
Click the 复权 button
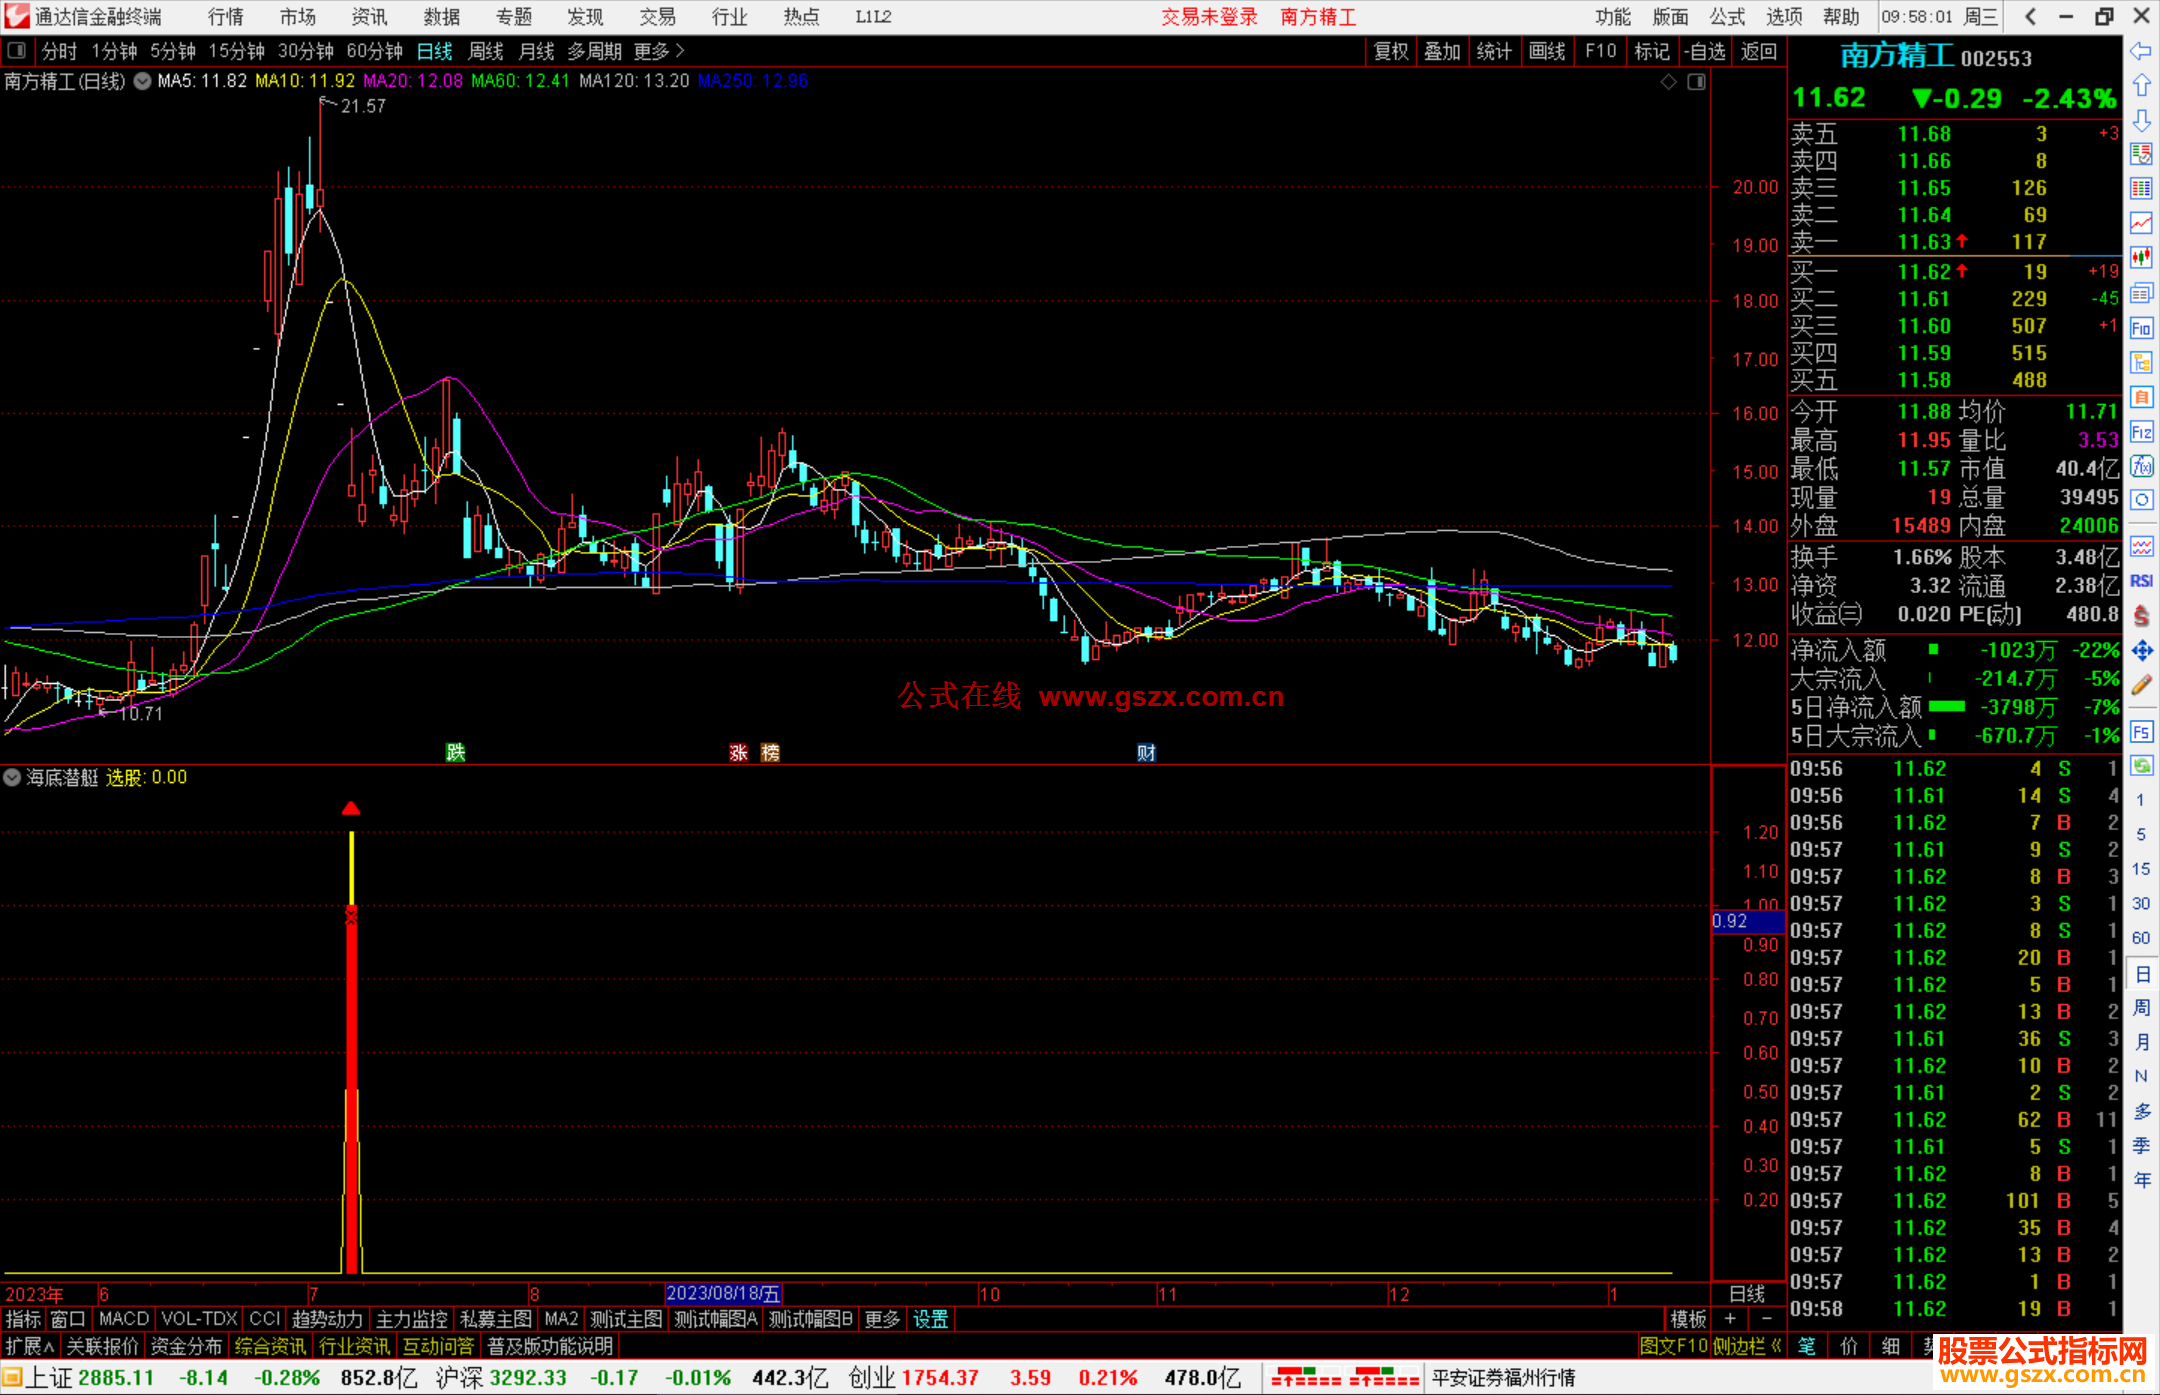(1390, 51)
